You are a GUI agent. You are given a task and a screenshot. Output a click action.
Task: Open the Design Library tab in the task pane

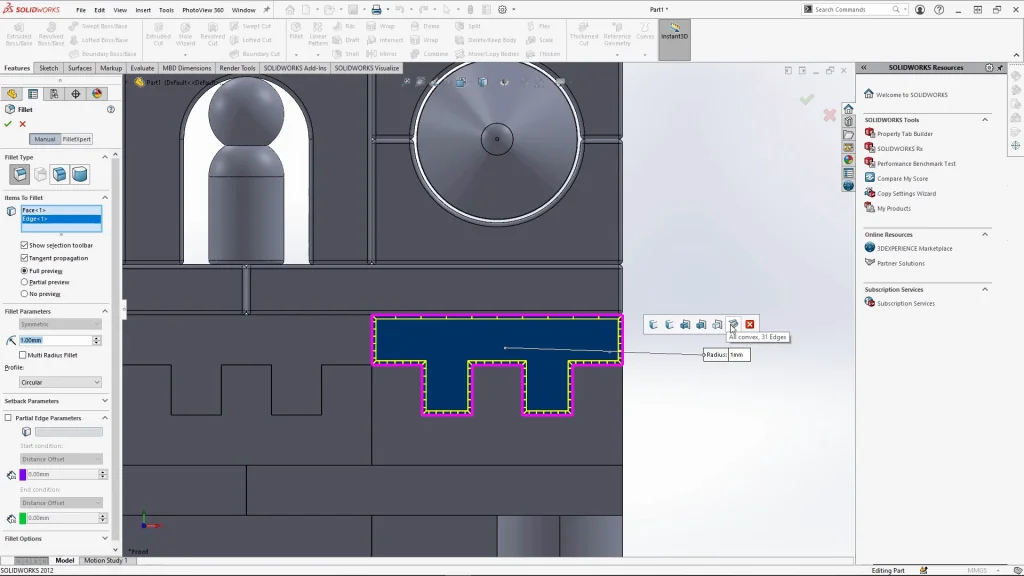(848, 122)
